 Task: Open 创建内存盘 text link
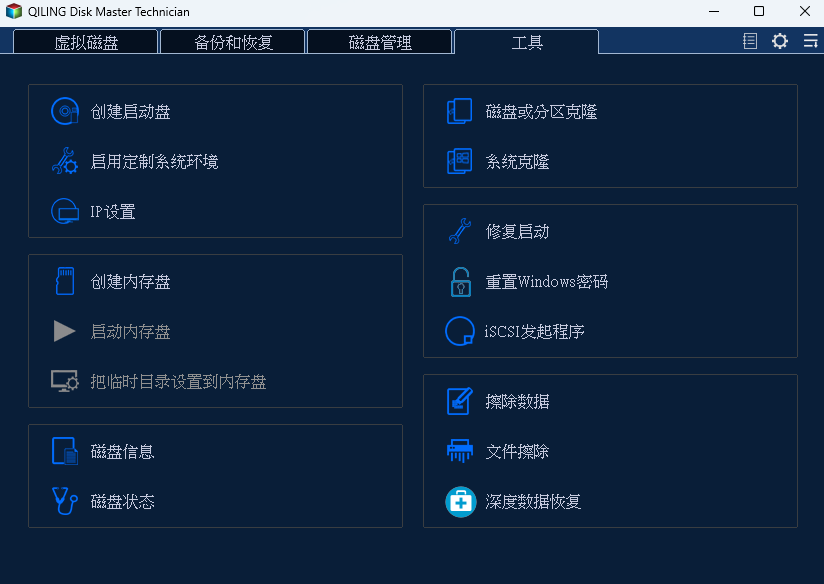tap(130, 281)
